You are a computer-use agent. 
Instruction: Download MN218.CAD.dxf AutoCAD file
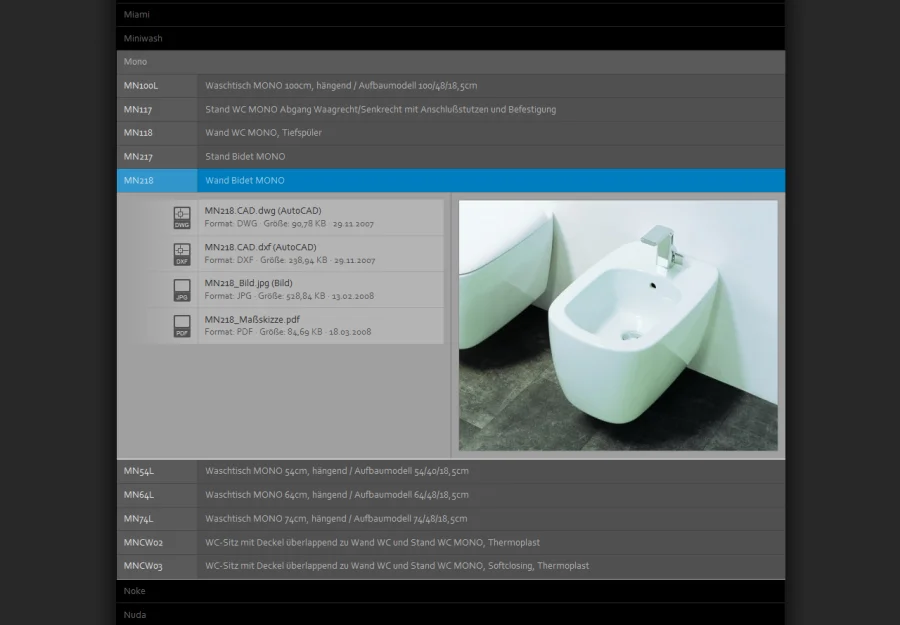click(260, 247)
